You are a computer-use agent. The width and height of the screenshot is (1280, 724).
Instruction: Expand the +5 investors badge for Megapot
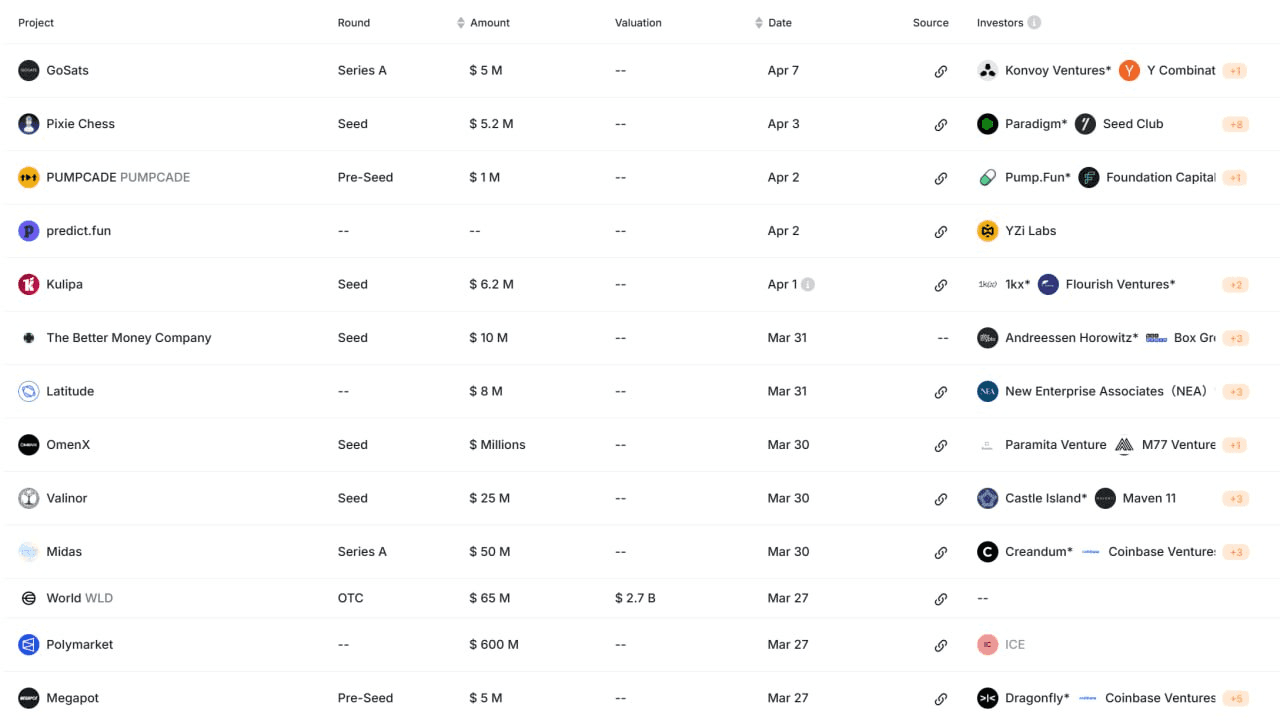tap(1235, 699)
